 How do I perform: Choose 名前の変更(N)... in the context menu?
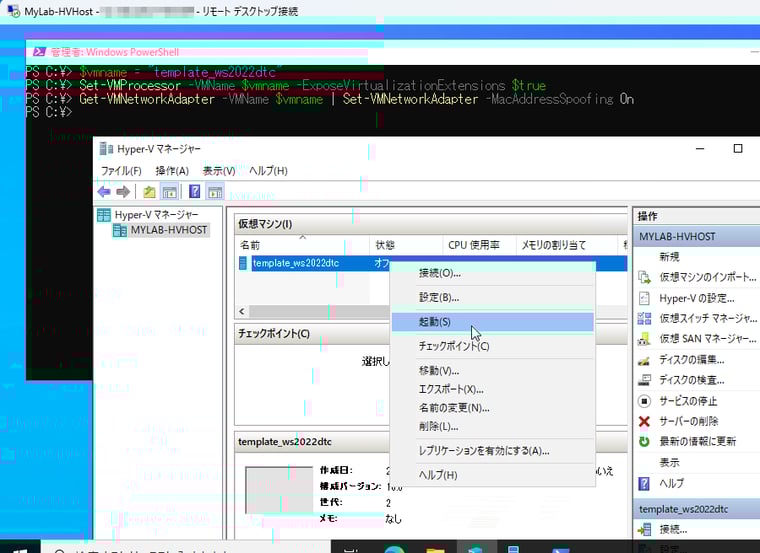[x=492, y=408]
